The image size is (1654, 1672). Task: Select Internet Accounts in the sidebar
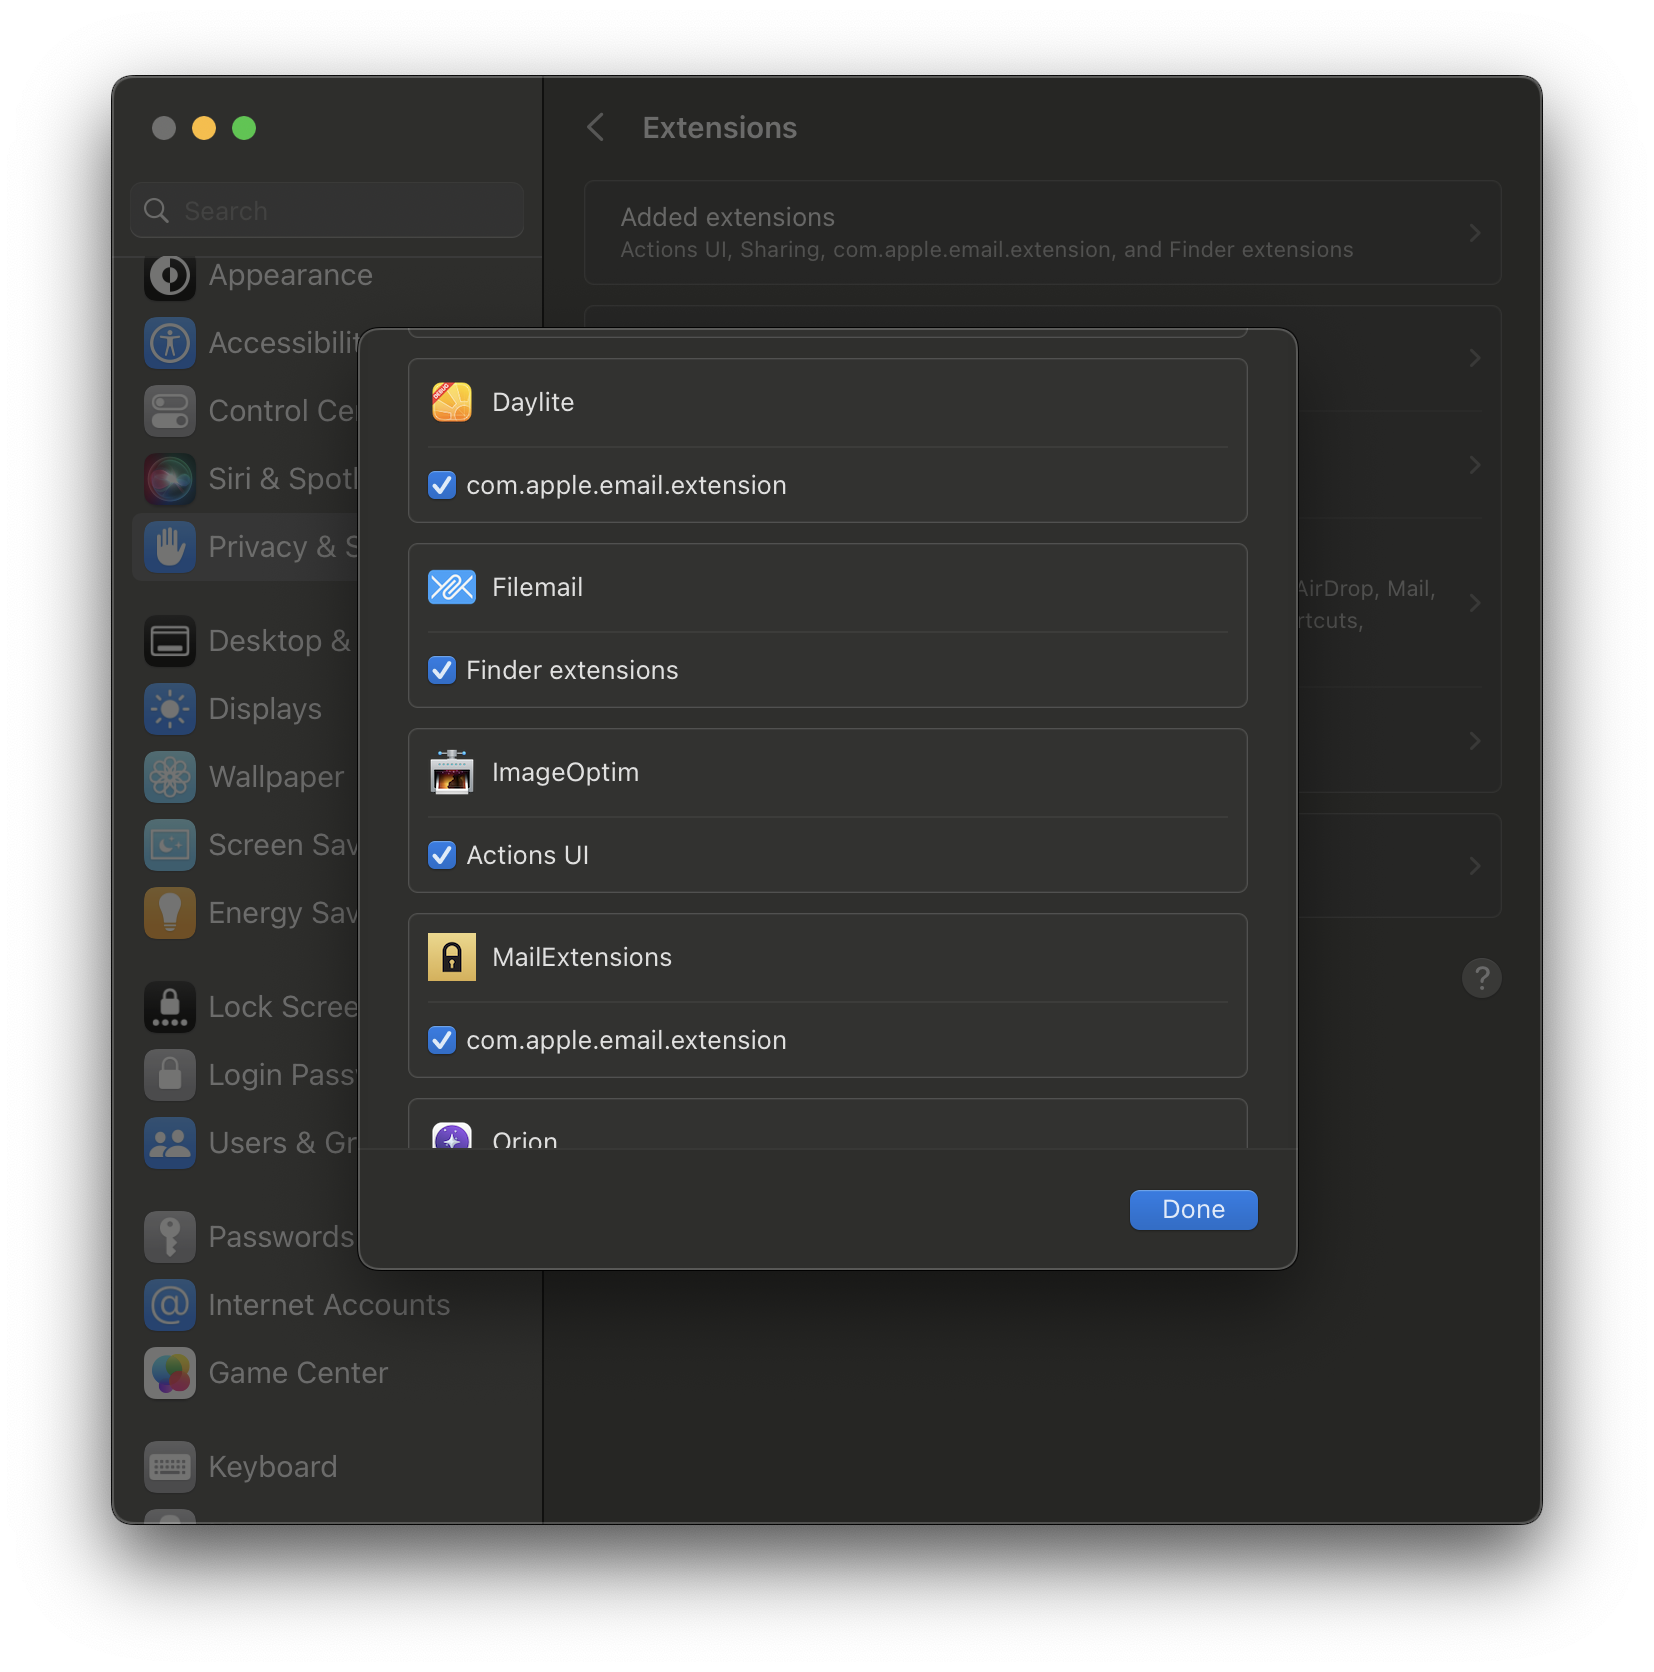tap(328, 1305)
